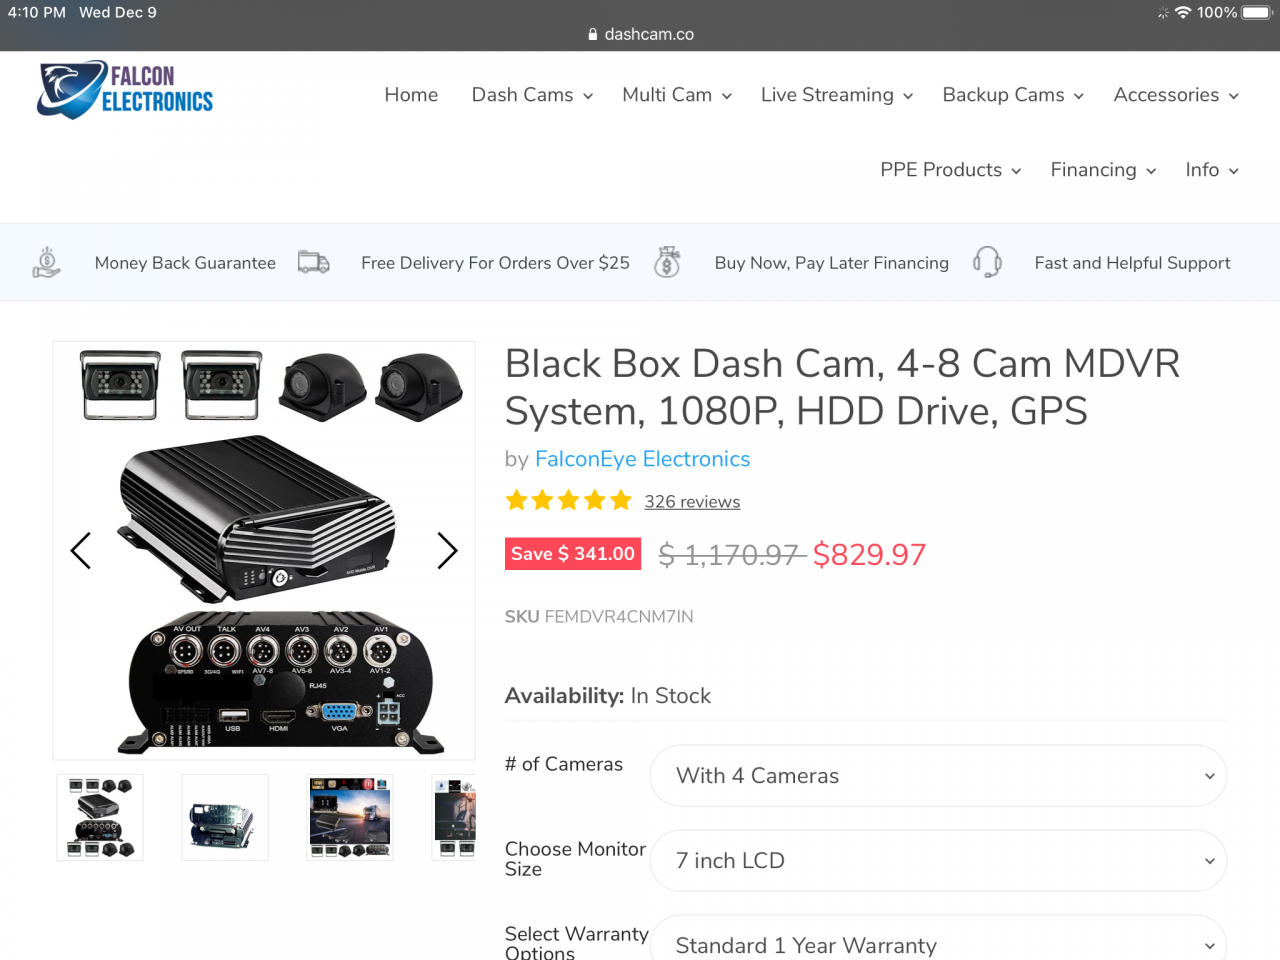This screenshot has height=960, width=1280.
Task: Open the FalconEye Electronics brand link
Action: [x=642, y=459]
